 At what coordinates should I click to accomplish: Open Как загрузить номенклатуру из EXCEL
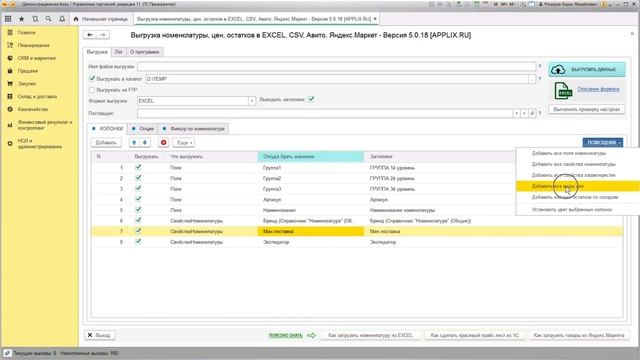[x=370, y=335]
